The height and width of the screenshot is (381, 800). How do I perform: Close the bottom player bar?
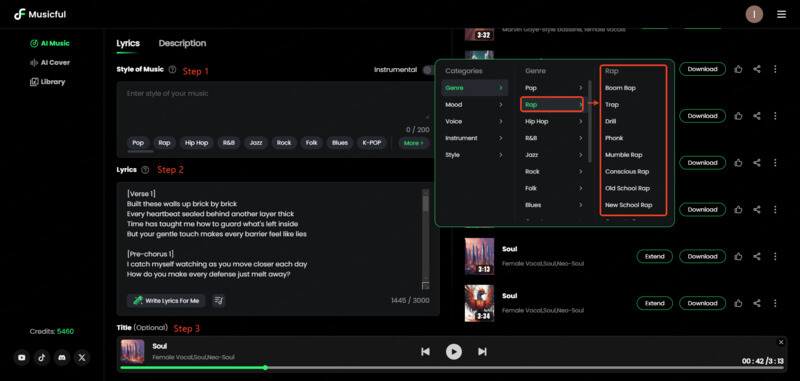coord(781,342)
